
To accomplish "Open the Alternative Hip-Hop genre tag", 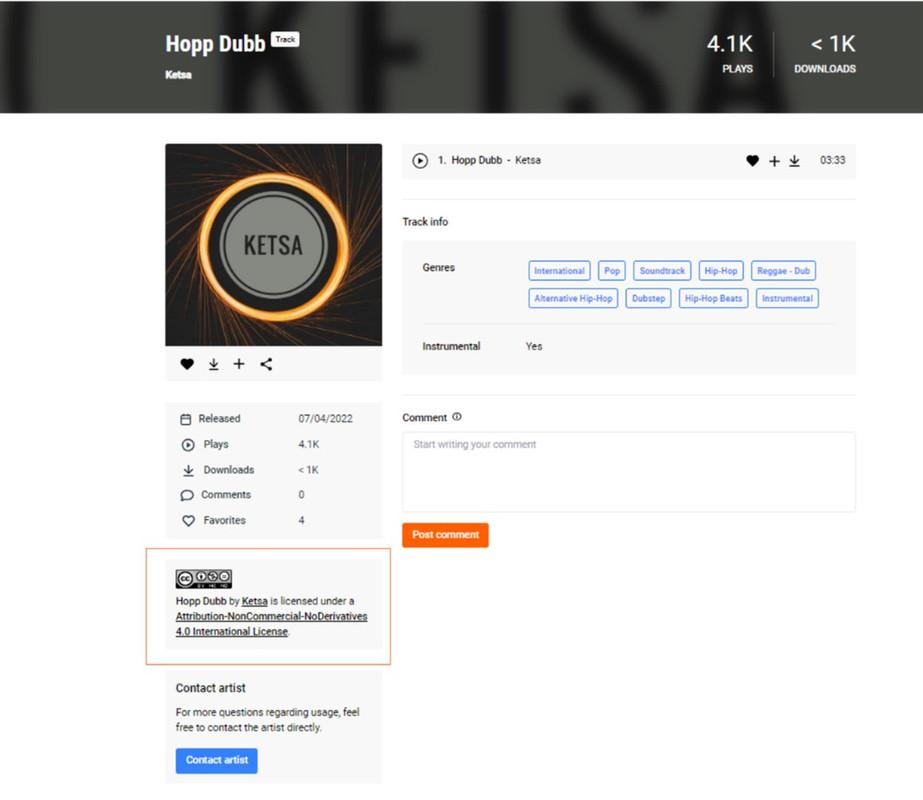I will pyautogui.click(x=573, y=298).
